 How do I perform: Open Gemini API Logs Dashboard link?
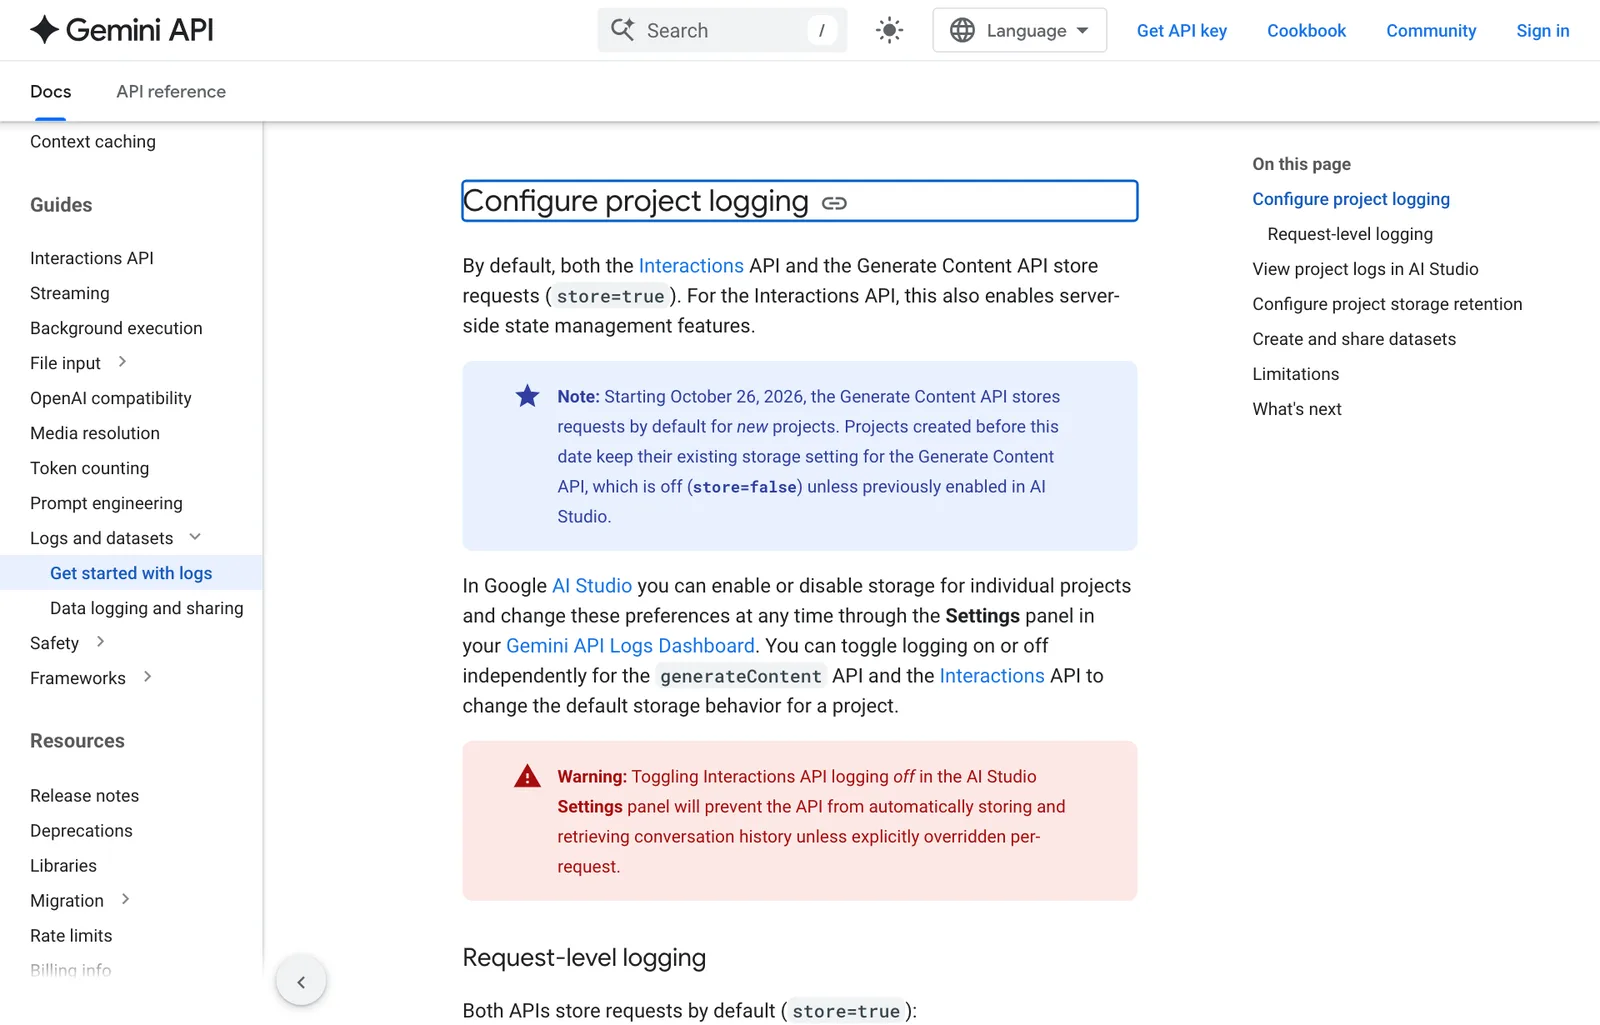pos(630,646)
